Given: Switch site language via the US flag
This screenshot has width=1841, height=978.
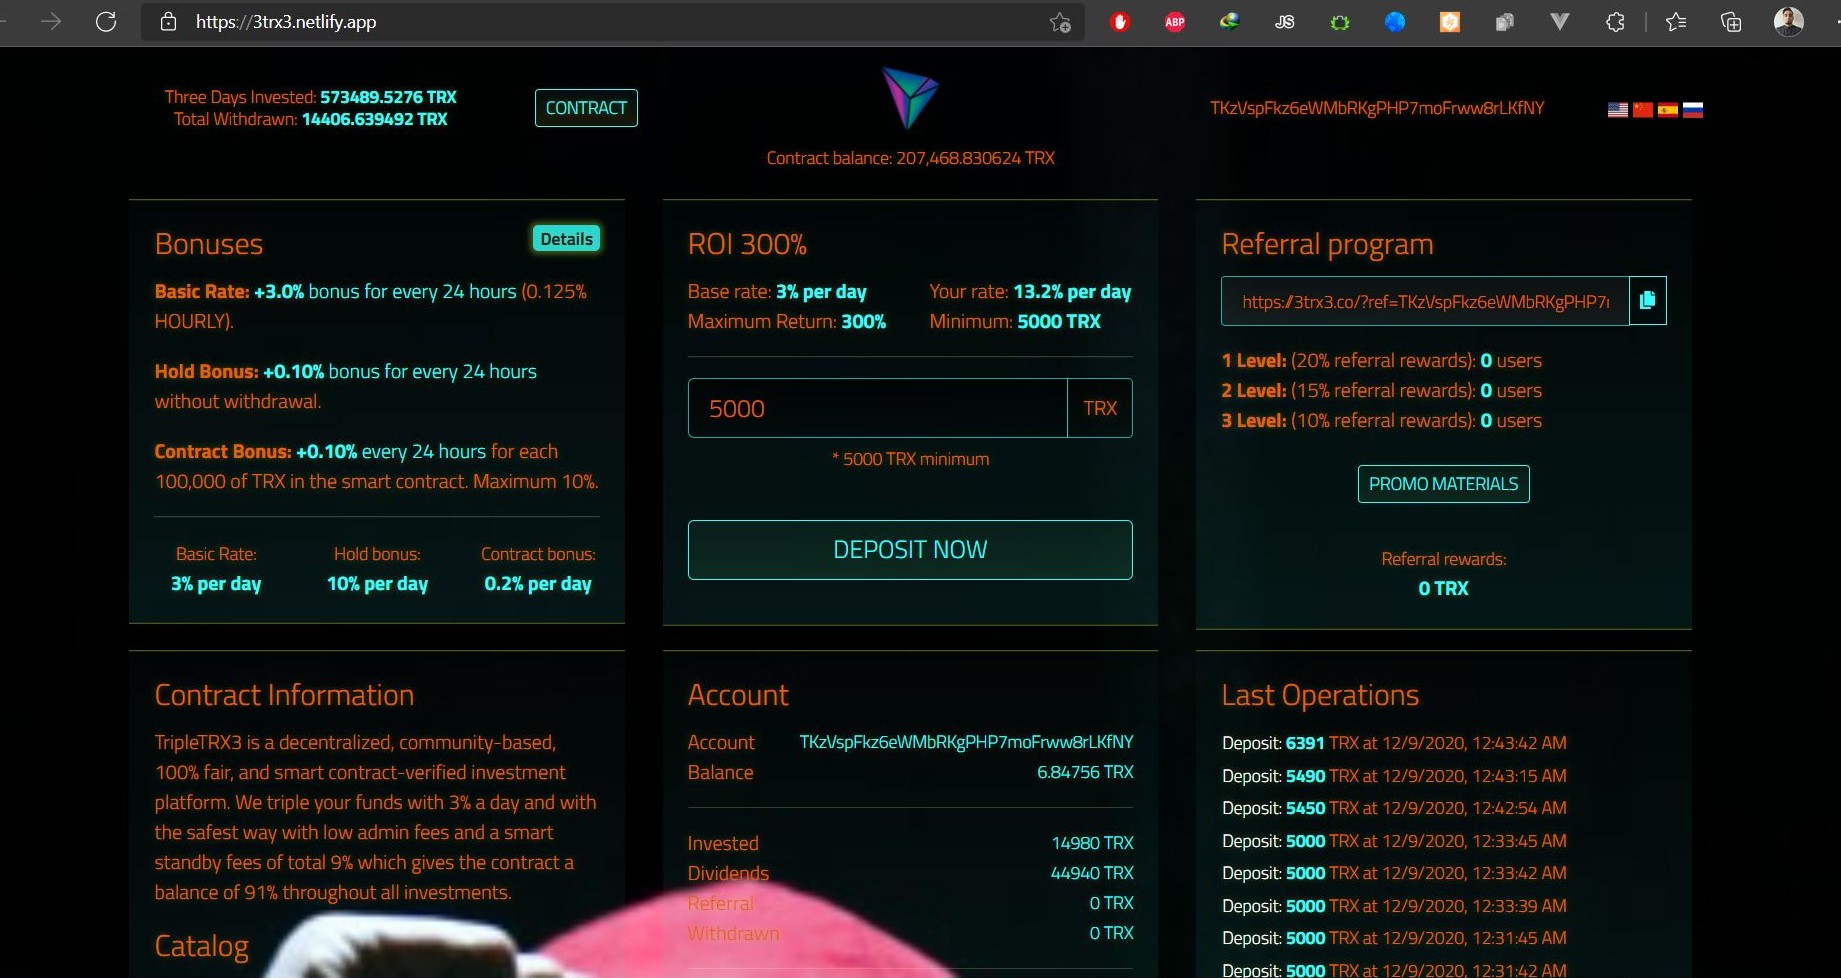Looking at the screenshot, I should pyautogui.click(x=1617, y=110).
